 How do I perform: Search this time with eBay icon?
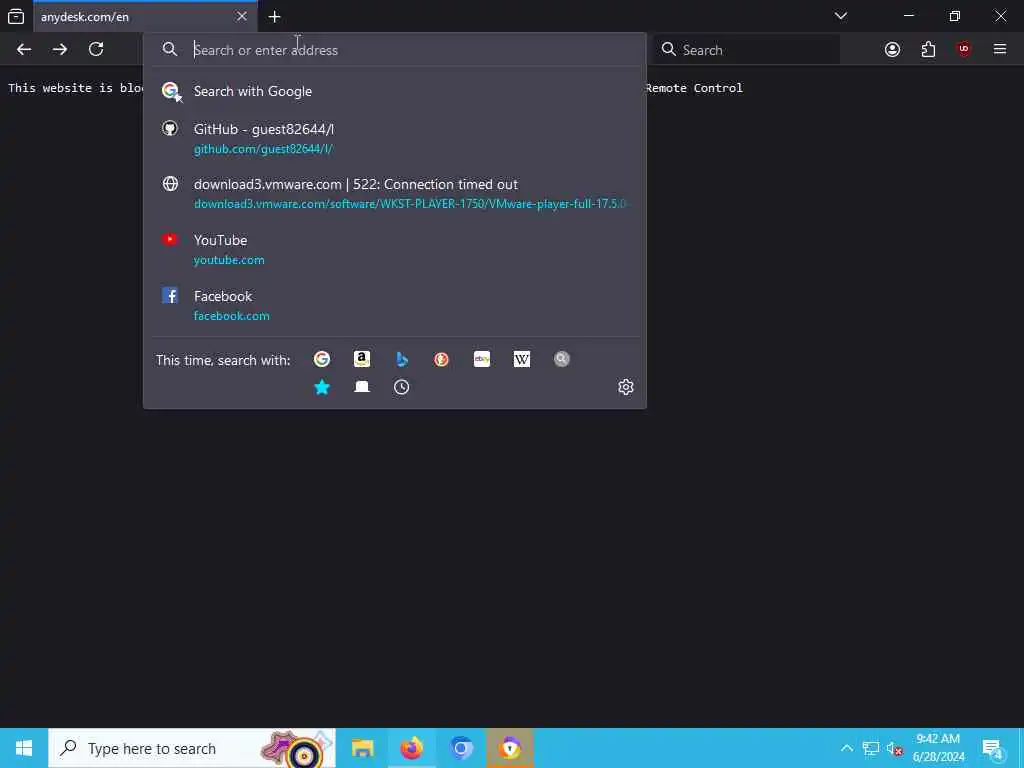482,359
